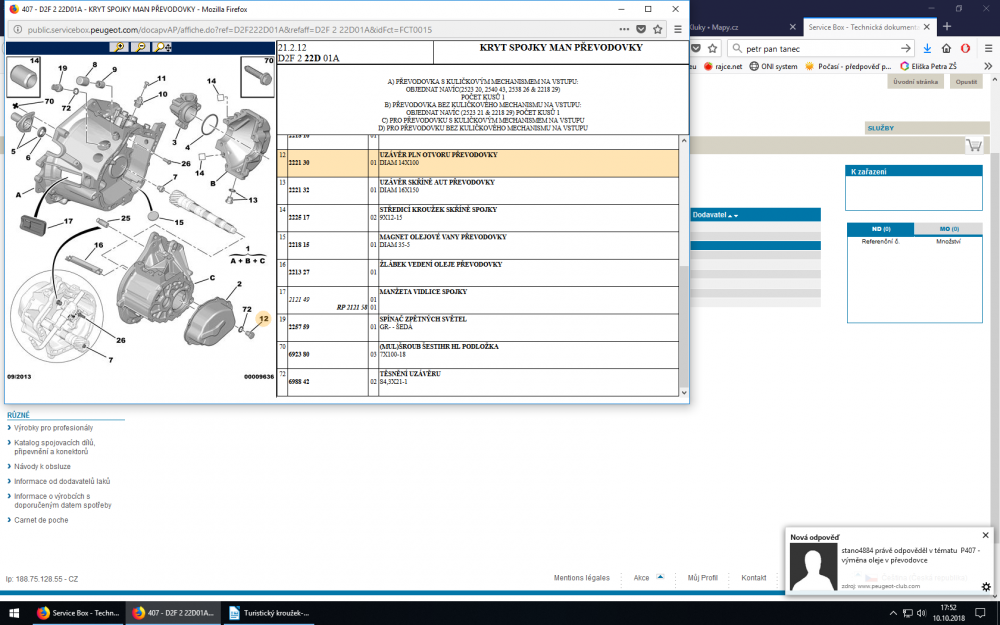This screenshot has width=1000, height=625.
Task: Bookmark the popup page with star icon
Action: (x=658, y=29)
